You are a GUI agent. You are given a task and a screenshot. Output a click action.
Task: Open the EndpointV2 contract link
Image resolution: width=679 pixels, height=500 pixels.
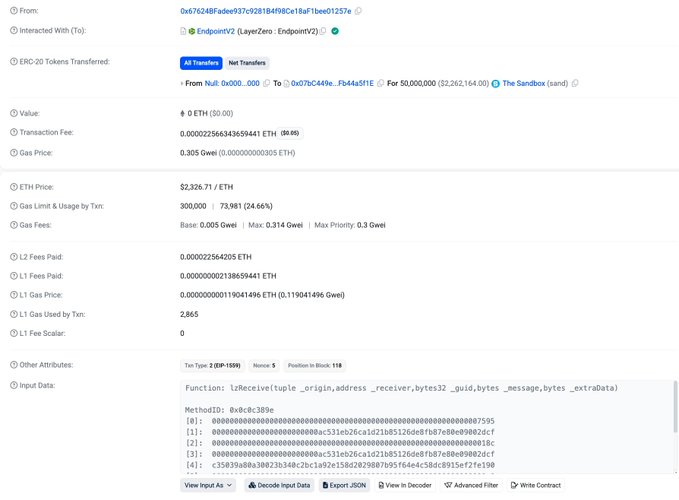[x=216, y=31]
